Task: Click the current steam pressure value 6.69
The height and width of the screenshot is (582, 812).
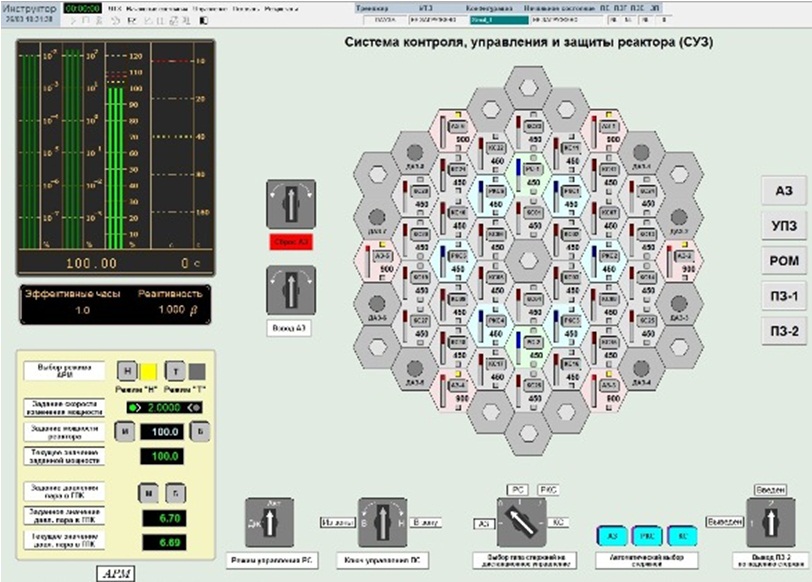Action: click(165, 542)
